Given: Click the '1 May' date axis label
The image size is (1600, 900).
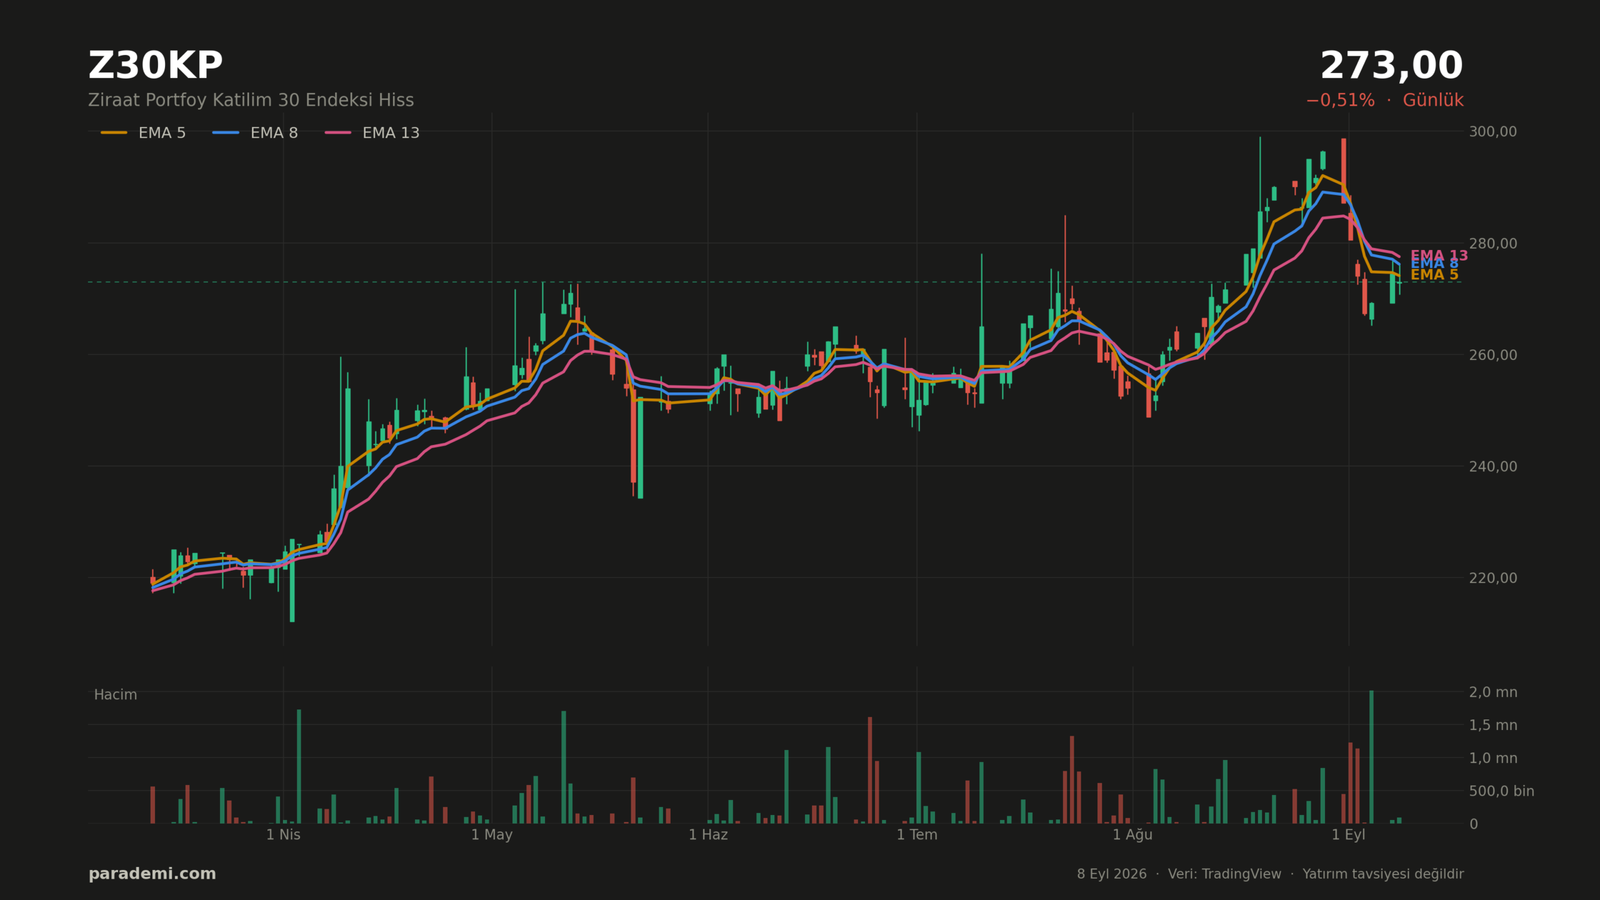Looking at the screenshot, I should 491,835.
